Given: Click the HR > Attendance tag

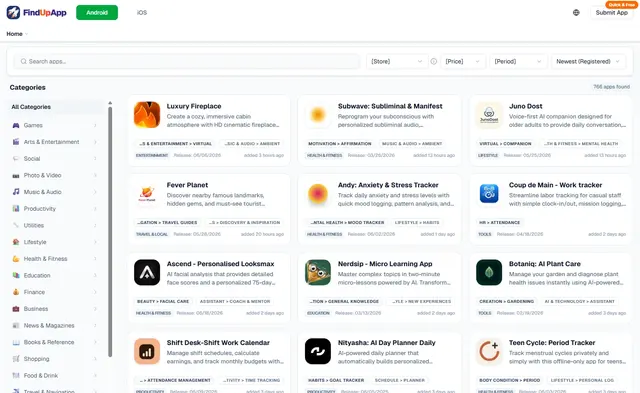Looking at the screenshot, I should click(x=500, y=222).
